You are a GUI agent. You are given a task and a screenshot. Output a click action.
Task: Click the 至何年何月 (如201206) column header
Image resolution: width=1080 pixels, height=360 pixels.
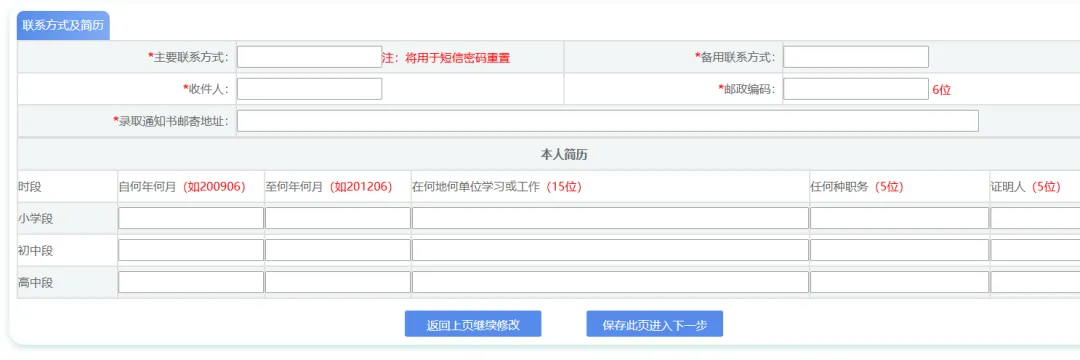pyautogui.click(x=329, y=187)
